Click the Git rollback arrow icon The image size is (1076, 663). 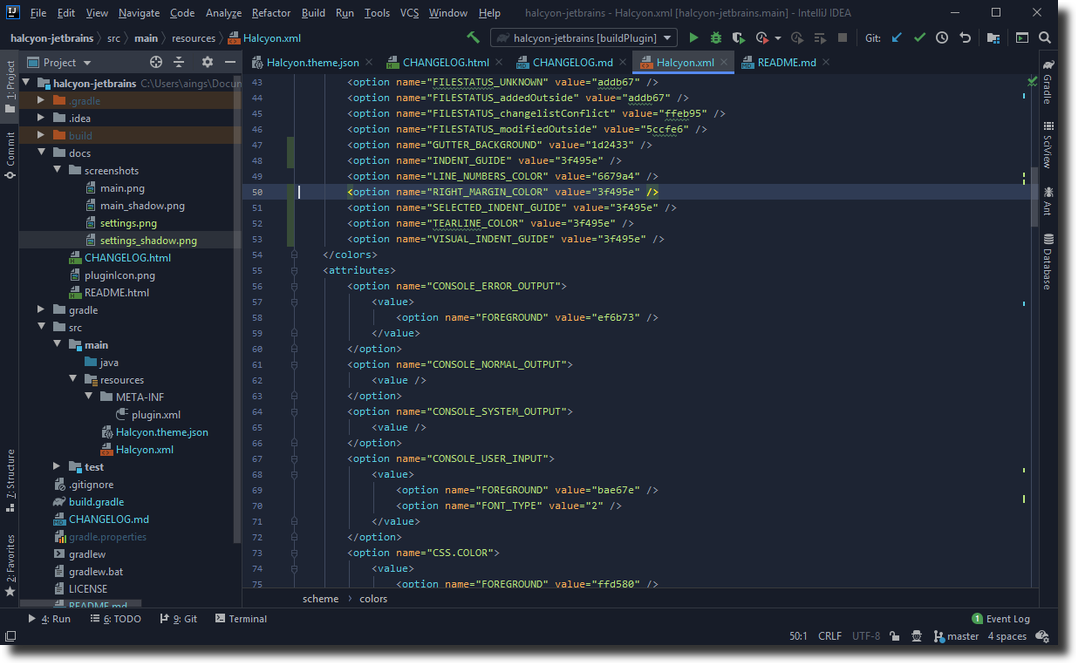click(x=965, y=38)
